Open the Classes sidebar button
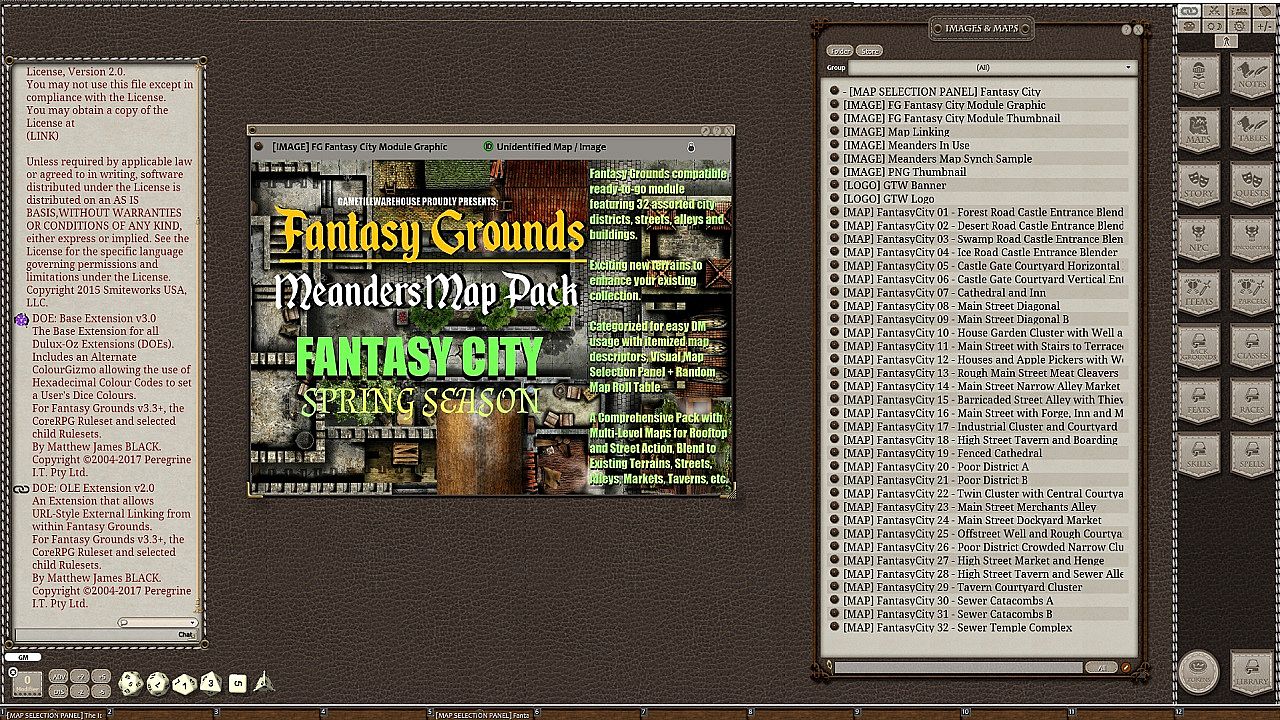The image size is (1280, 720). click(x=1250, y=347)
